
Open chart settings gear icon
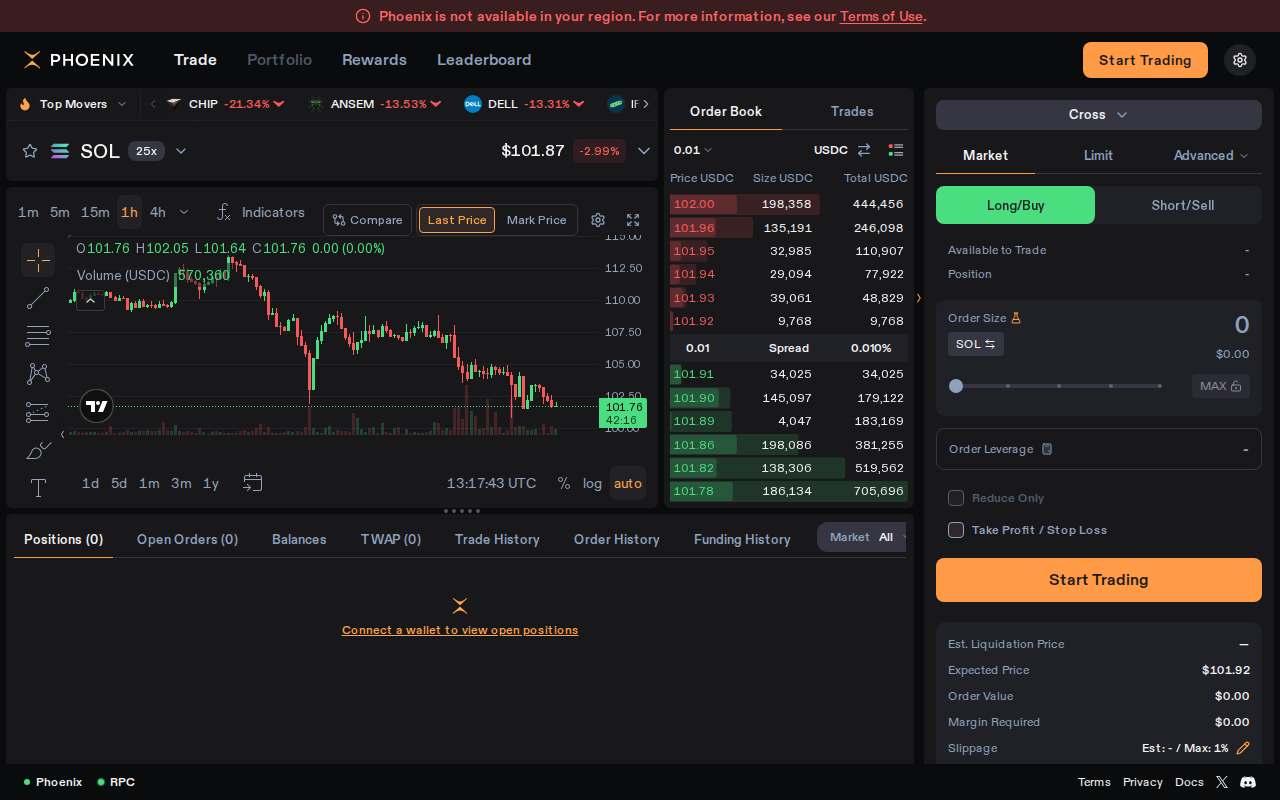pyautogui.click(x=598, y=220)
